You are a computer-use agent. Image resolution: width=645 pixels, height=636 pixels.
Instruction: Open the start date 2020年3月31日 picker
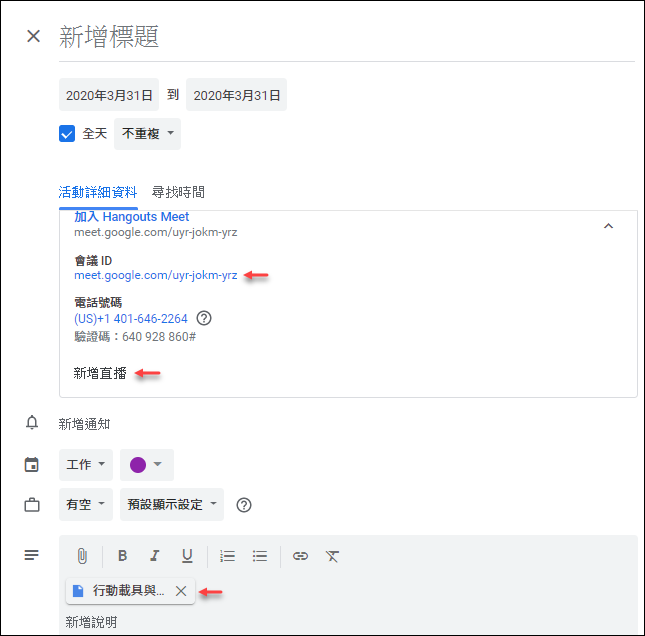[x=109, y=95]
